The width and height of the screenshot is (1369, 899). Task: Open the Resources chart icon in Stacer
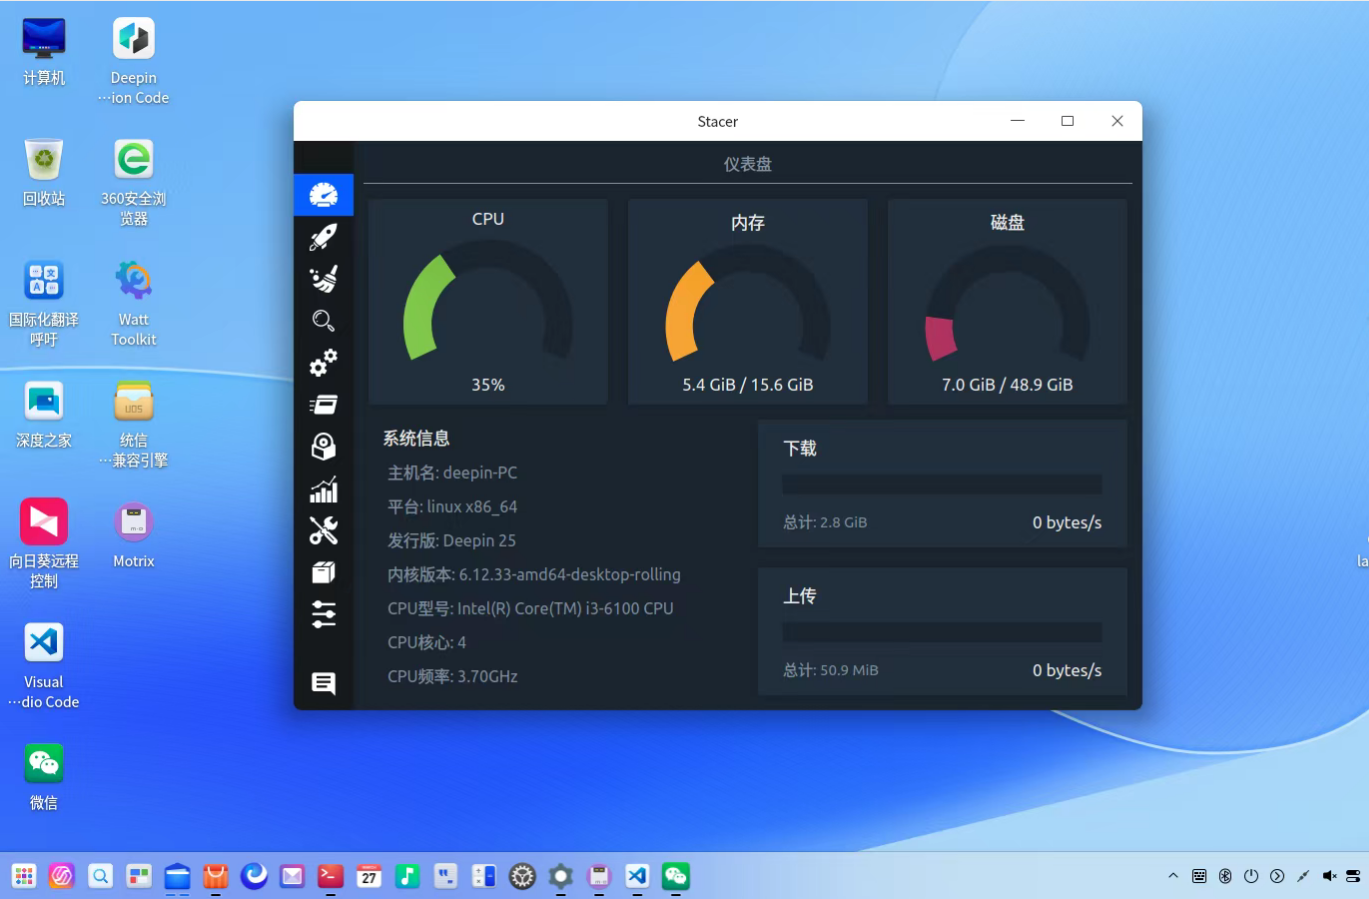click(x=323, y=488)
